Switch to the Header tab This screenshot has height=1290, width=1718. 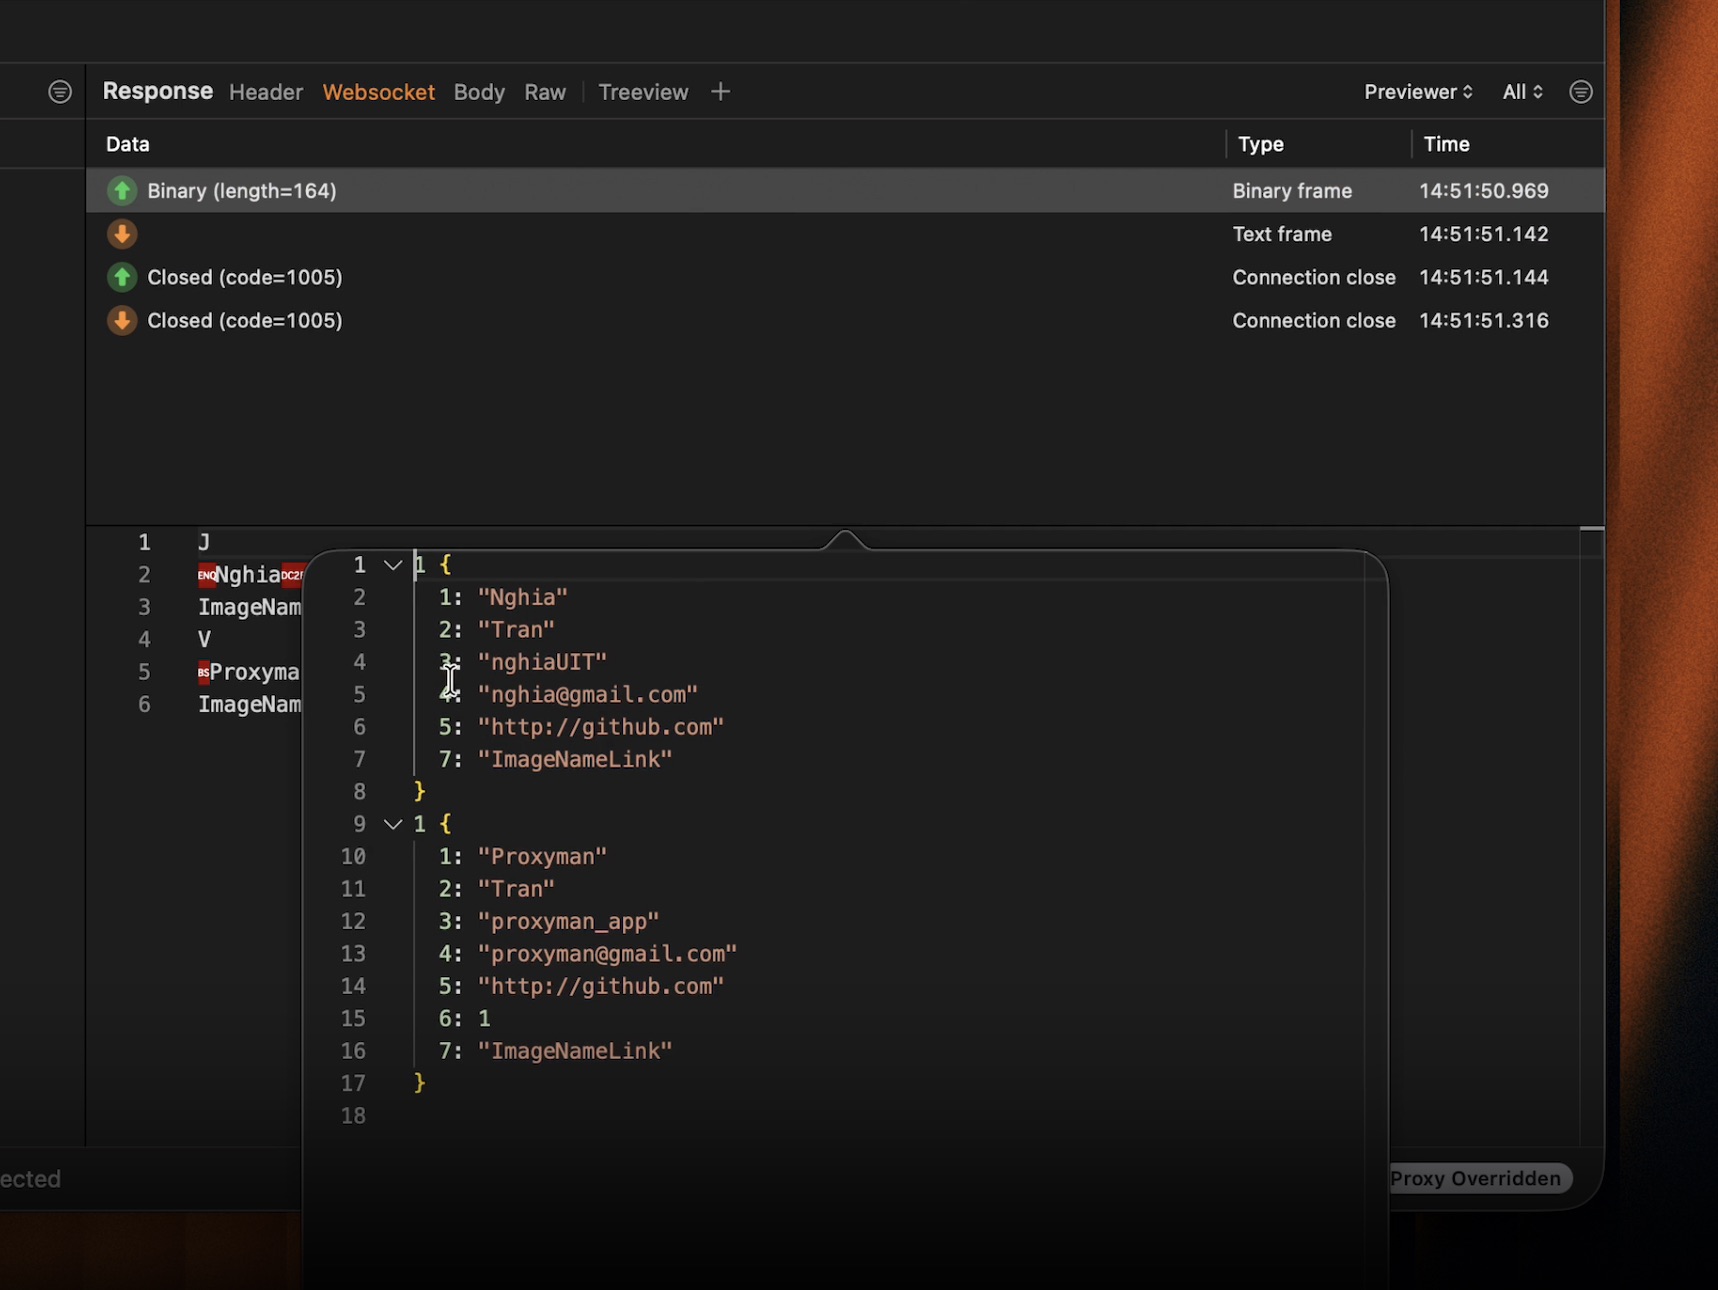(266, 92)
